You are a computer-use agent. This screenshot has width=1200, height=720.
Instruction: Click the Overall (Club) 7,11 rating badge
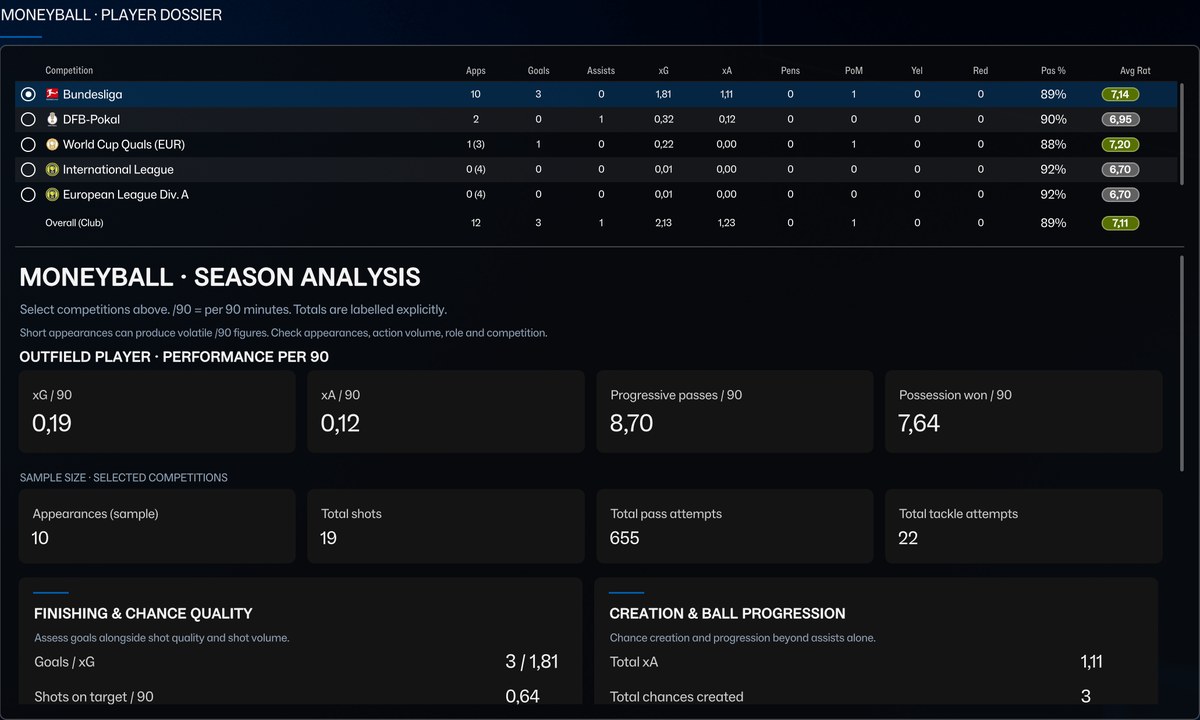(1120, 223)
